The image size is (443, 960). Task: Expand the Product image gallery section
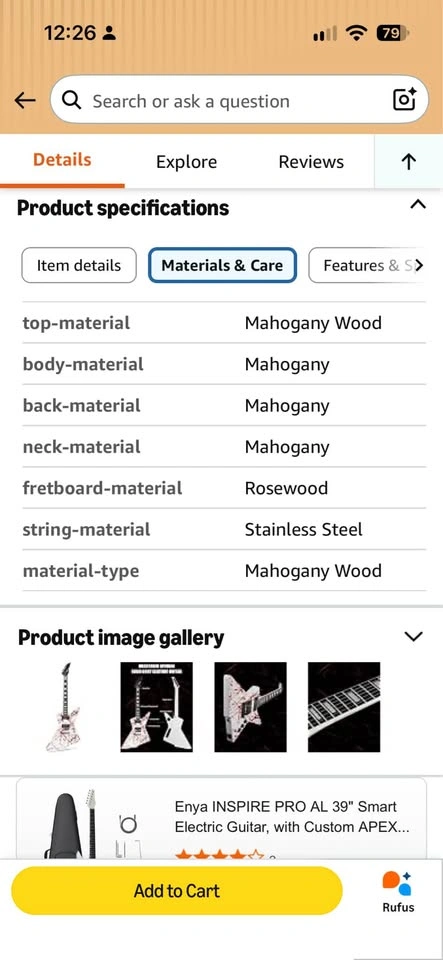tap(414, 637)
